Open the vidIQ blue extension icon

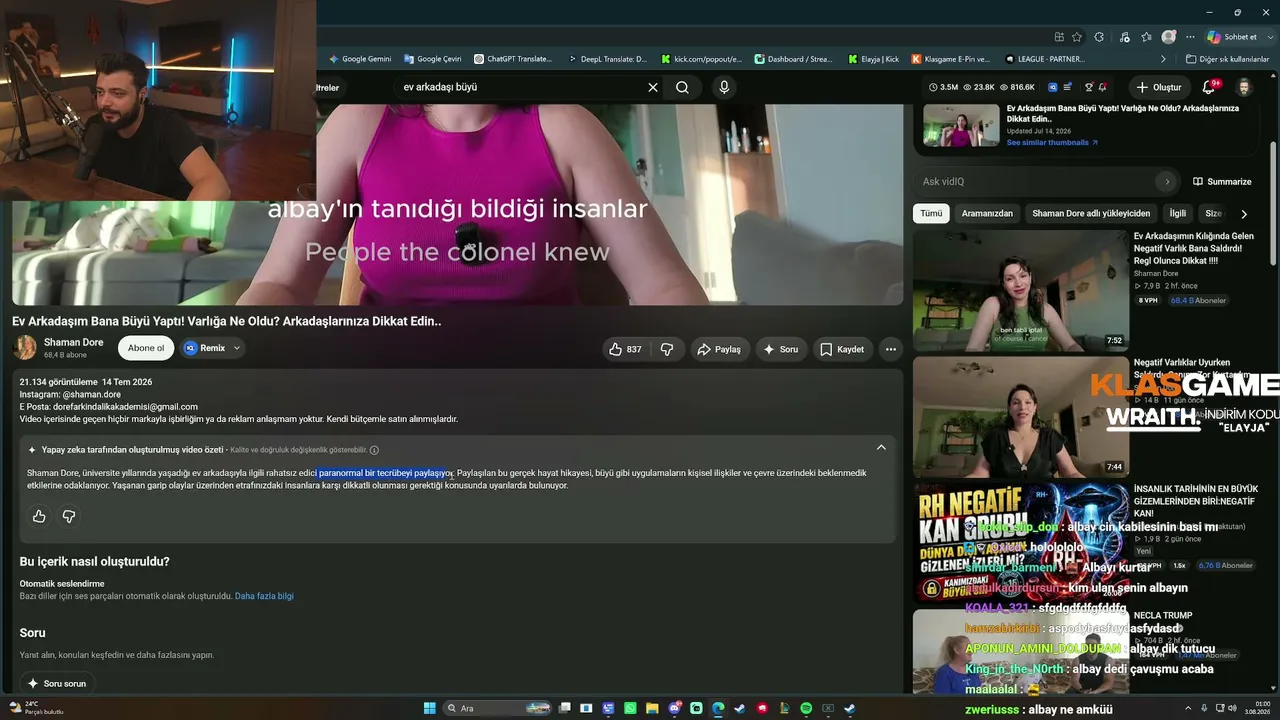point(1053,87)
